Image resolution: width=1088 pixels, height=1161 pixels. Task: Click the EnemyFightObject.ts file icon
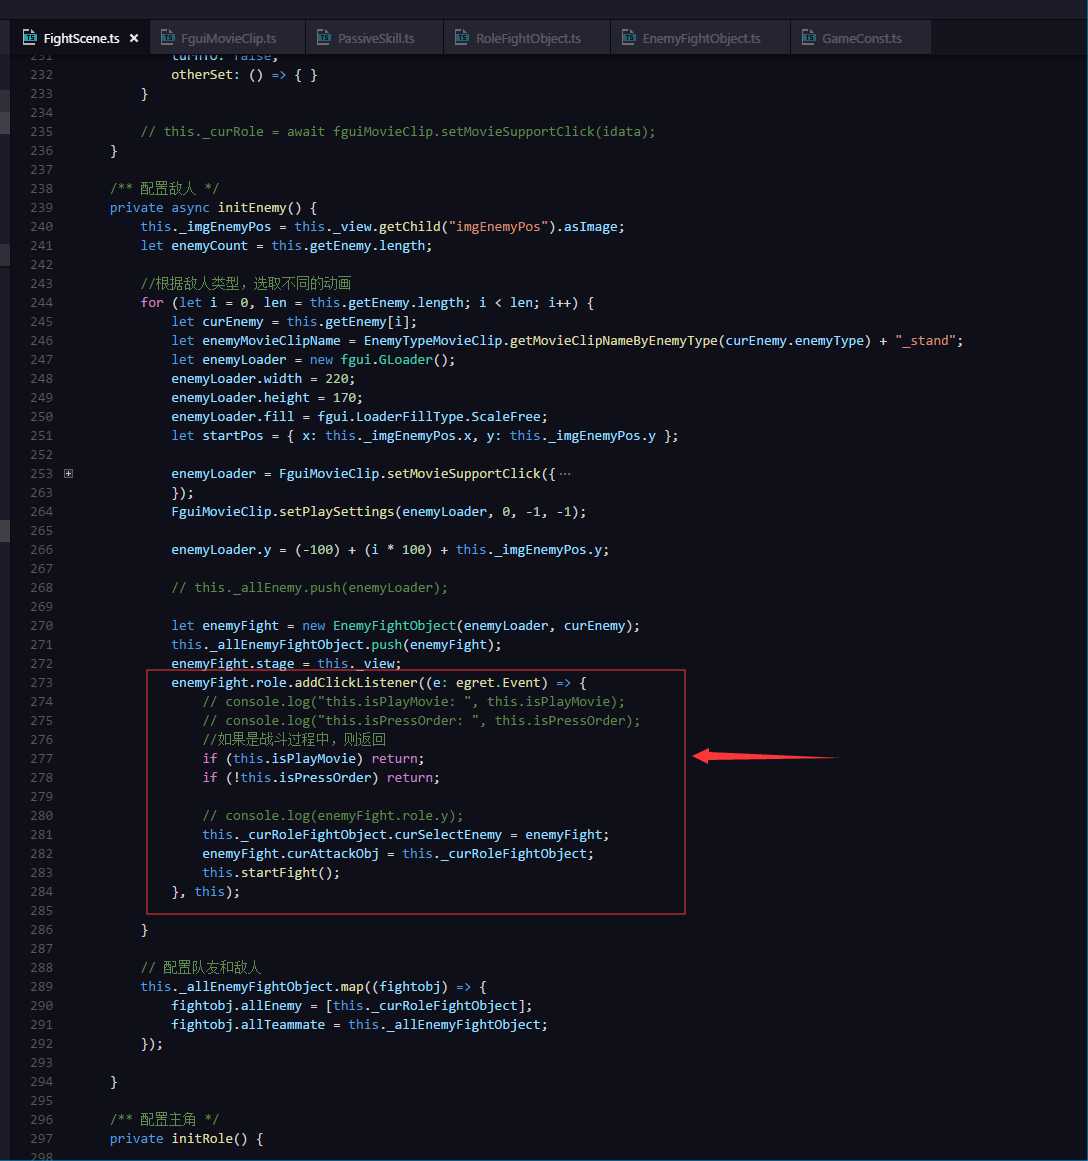pyautogui.click(x=628, y=37)
